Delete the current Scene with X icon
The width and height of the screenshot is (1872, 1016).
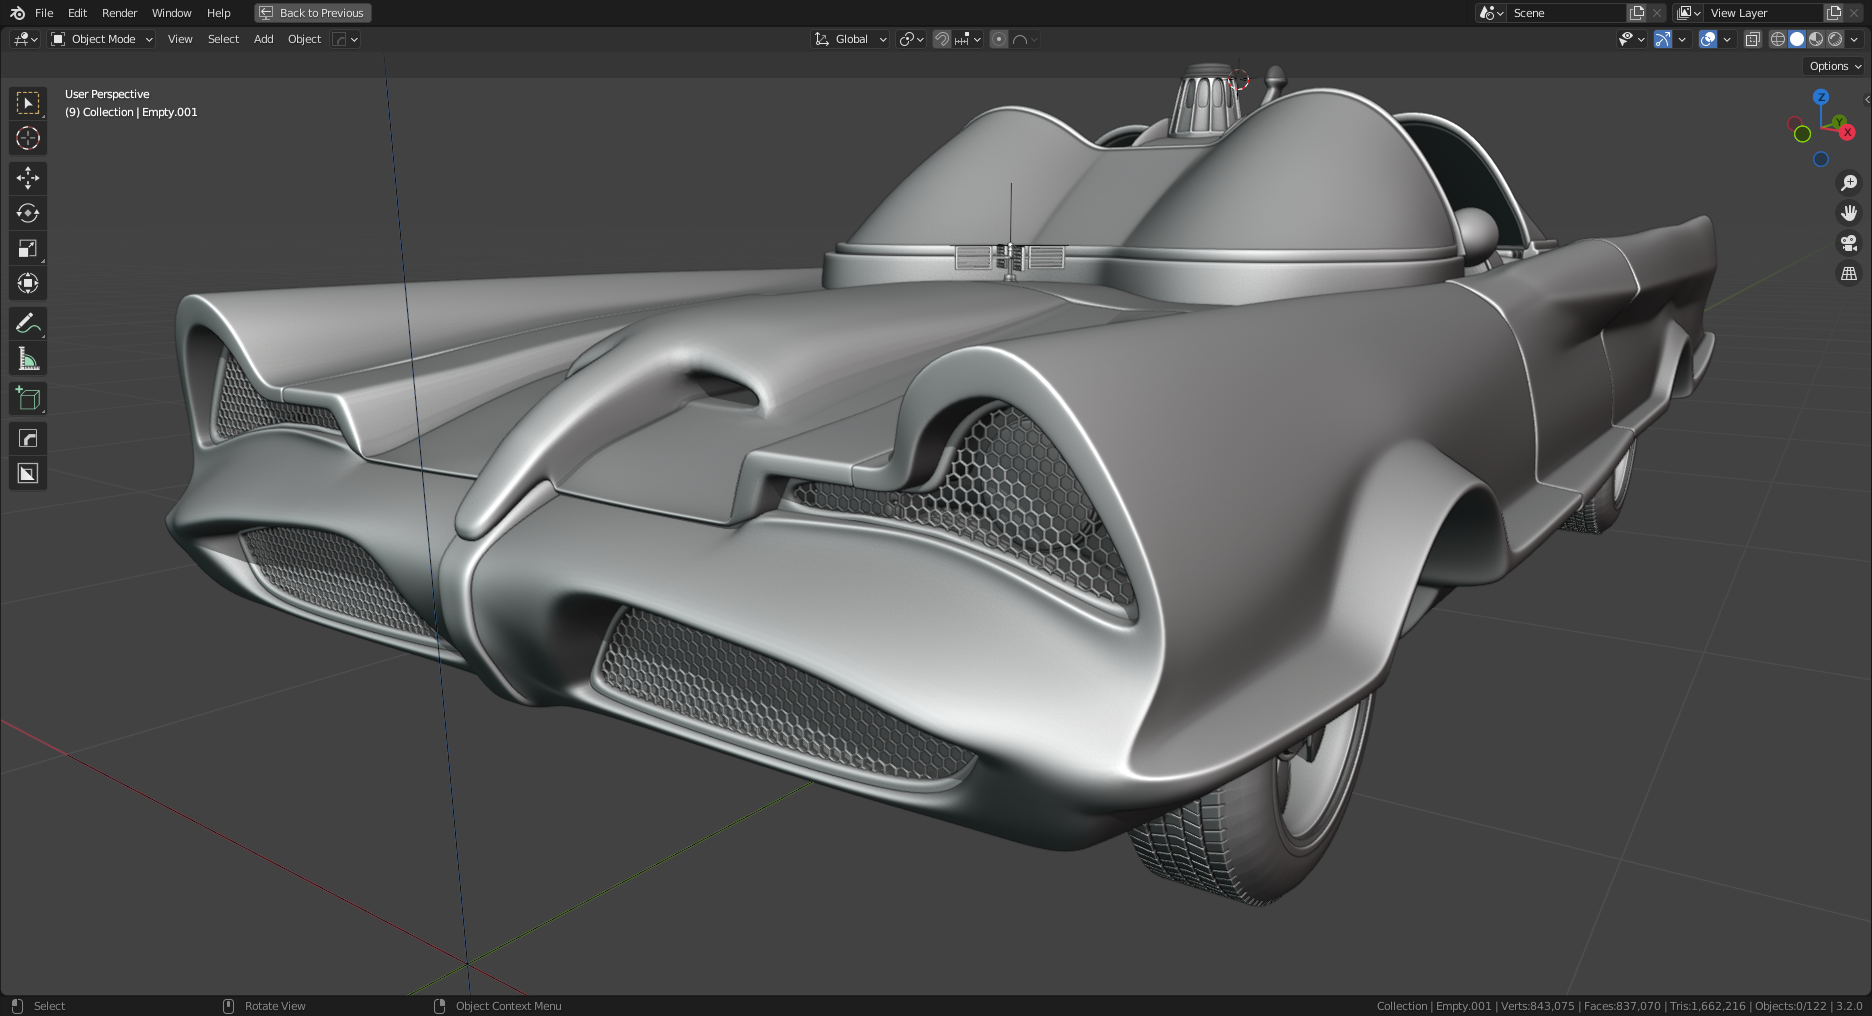[1657, 13]
